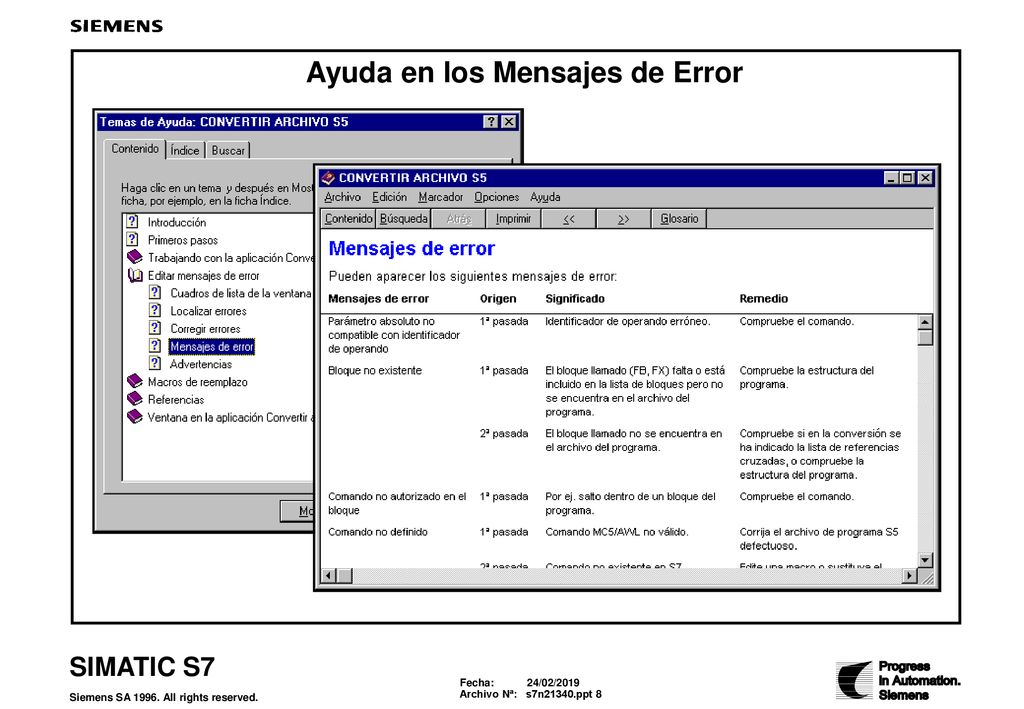Click the icon next to Cuadros de lista de la ventana
Image resolution: width=1024 pixels, height=709 pixels.
click(155, 292)
